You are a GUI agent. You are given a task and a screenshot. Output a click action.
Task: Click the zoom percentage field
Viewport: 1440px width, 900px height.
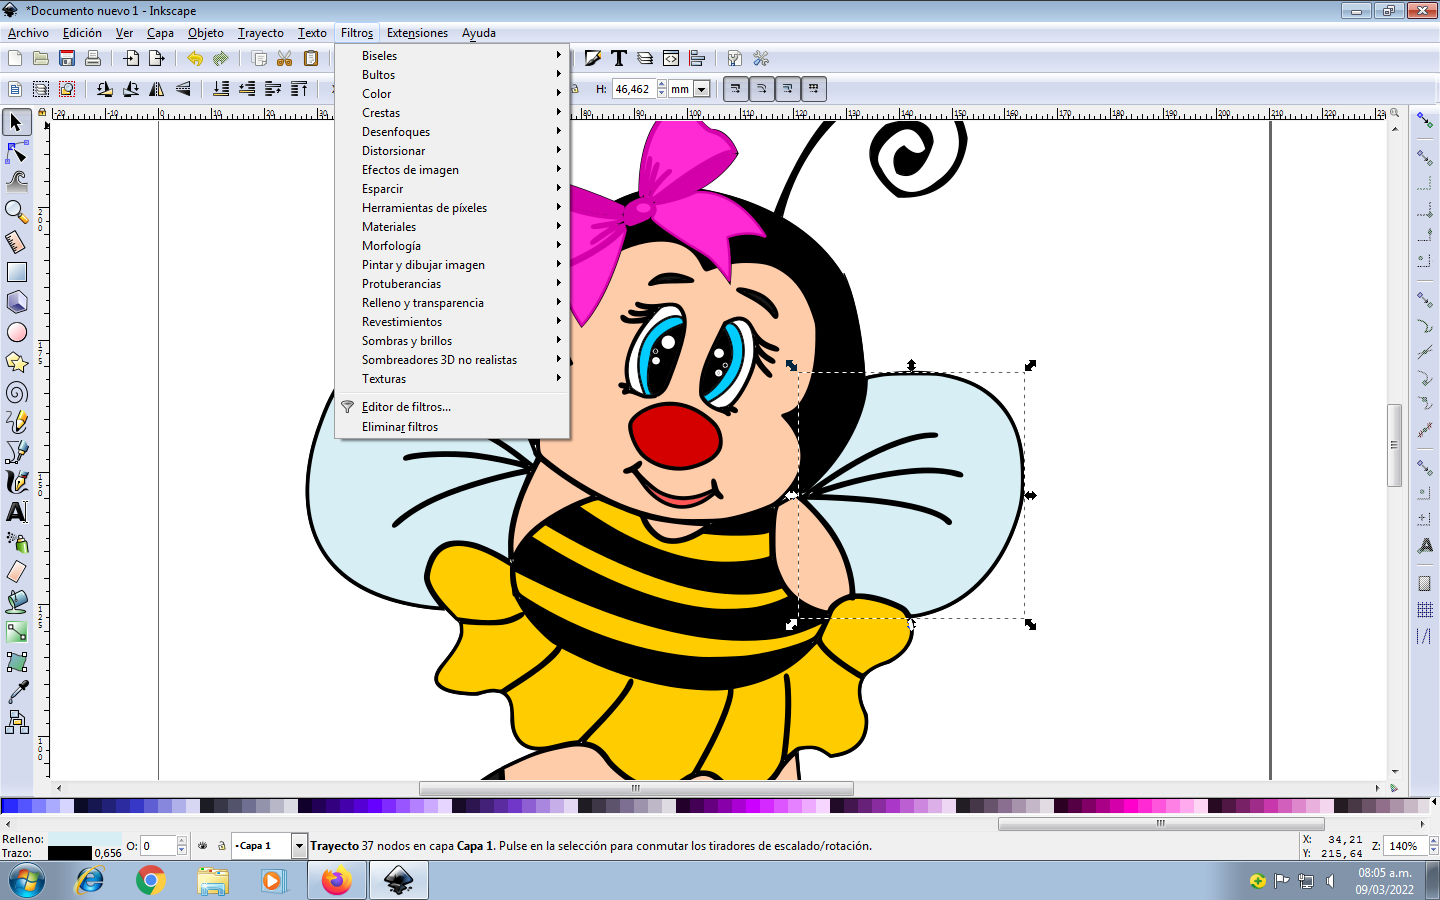pyautogui.click(x=1406, y=846)
